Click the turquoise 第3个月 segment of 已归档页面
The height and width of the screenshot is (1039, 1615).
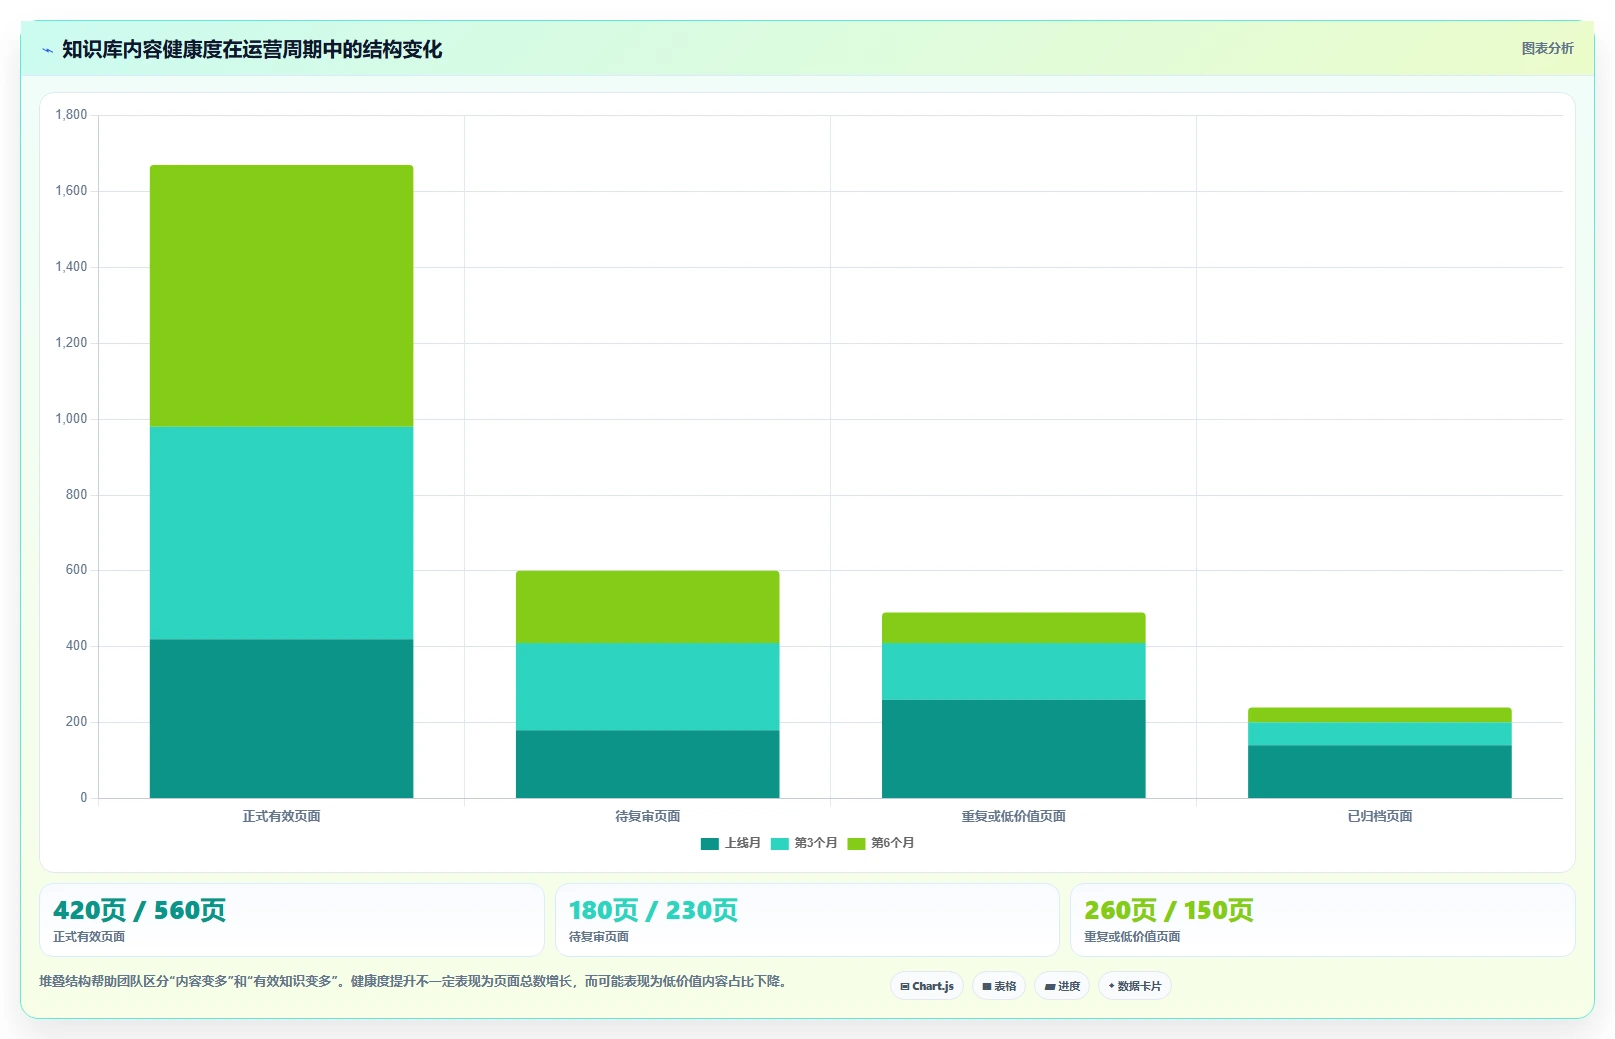(1379, 734)
